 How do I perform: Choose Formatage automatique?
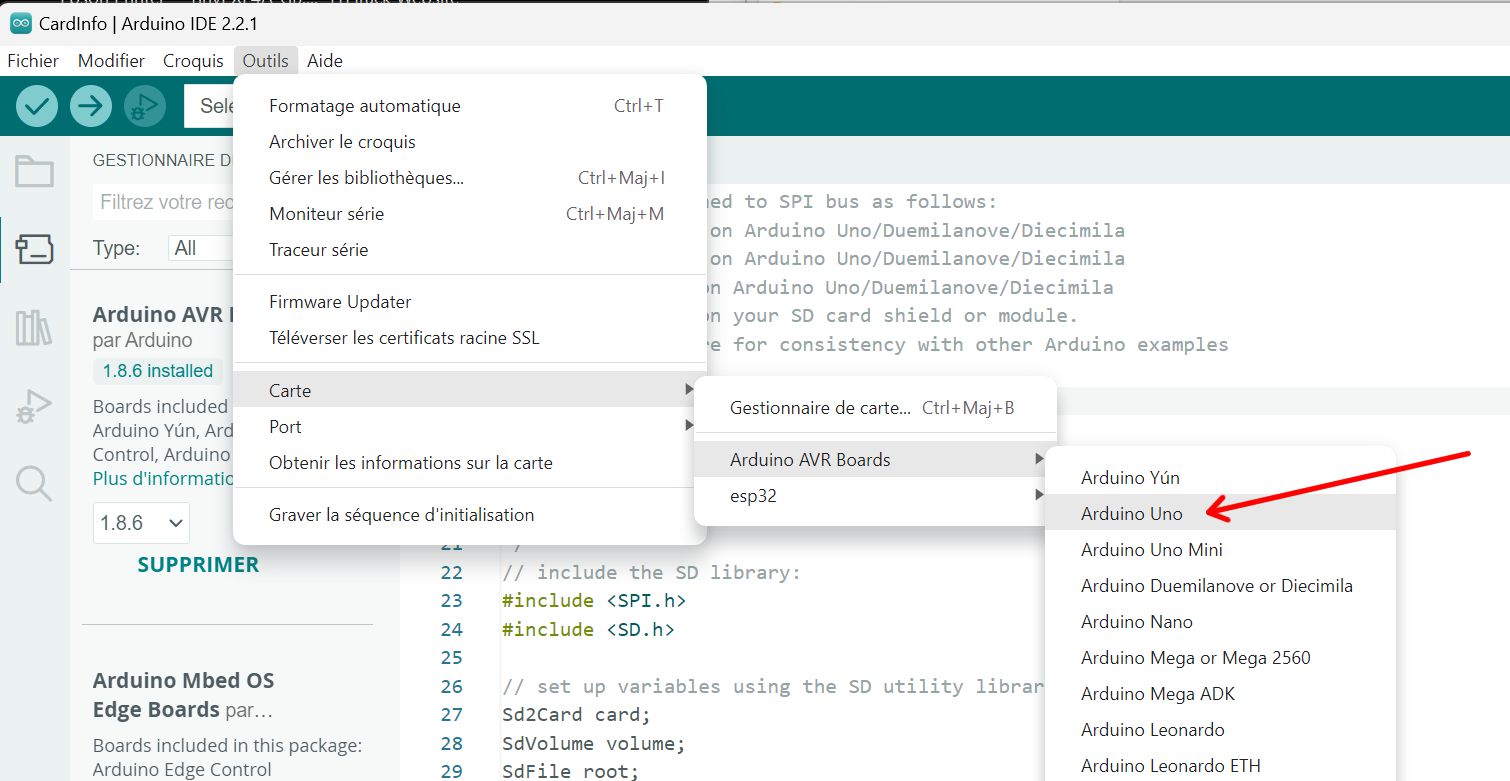pyautogui.click(x=470, y=106)
